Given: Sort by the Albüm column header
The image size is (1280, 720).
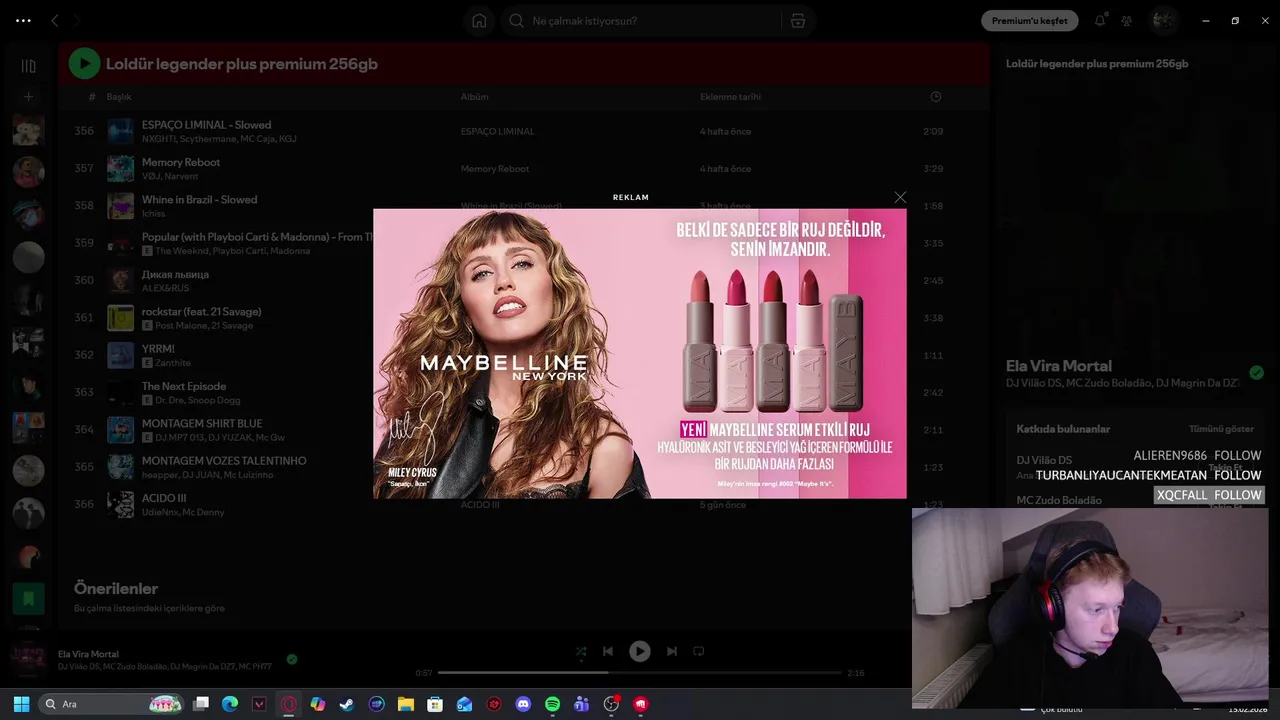Looking at the screenshot, I should pyautogui.click(x=474, y=97).
